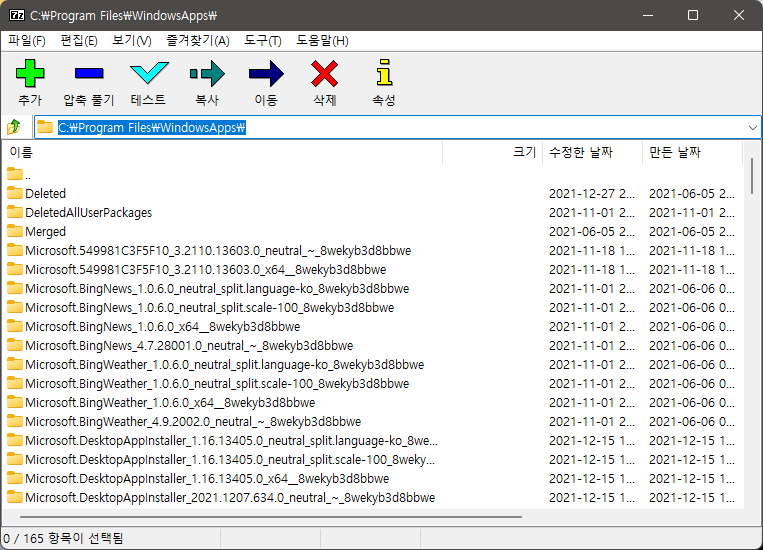Click the 이동 (Move) dark blue arrow
Viewport: 763px width, 550px height.
[x=266, y=73]
